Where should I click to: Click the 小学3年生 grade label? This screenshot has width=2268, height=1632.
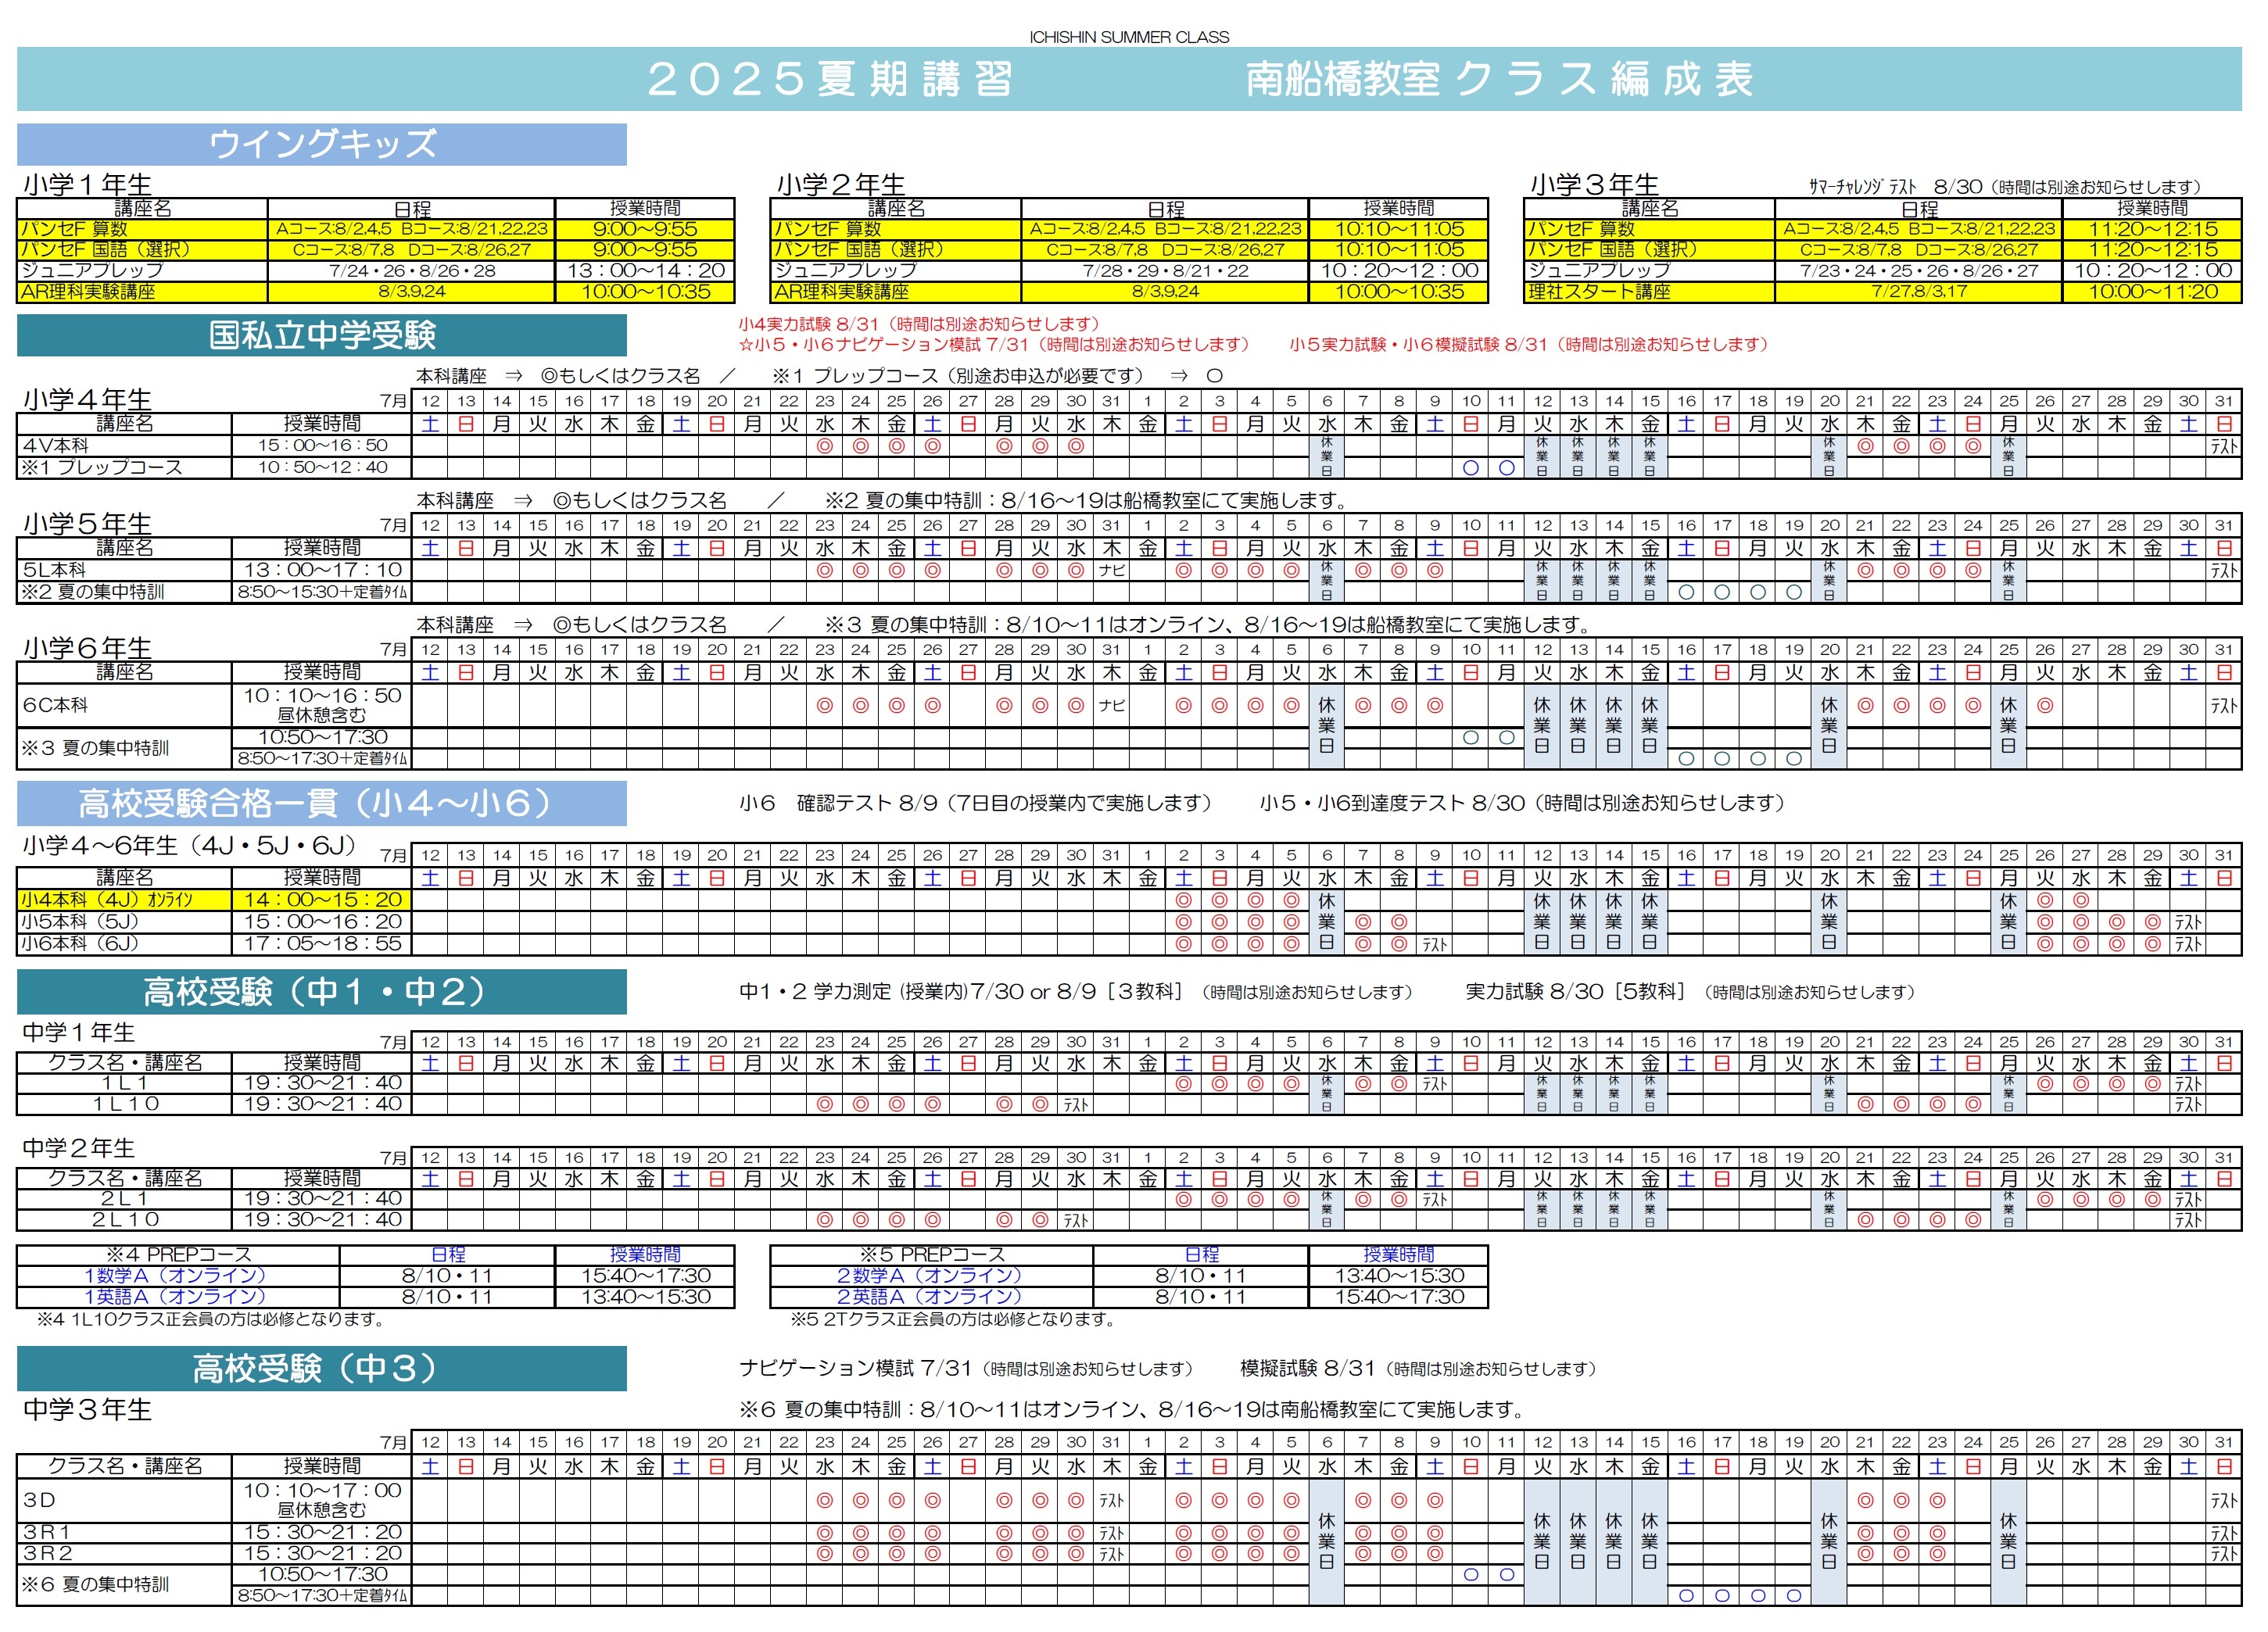1594,185
